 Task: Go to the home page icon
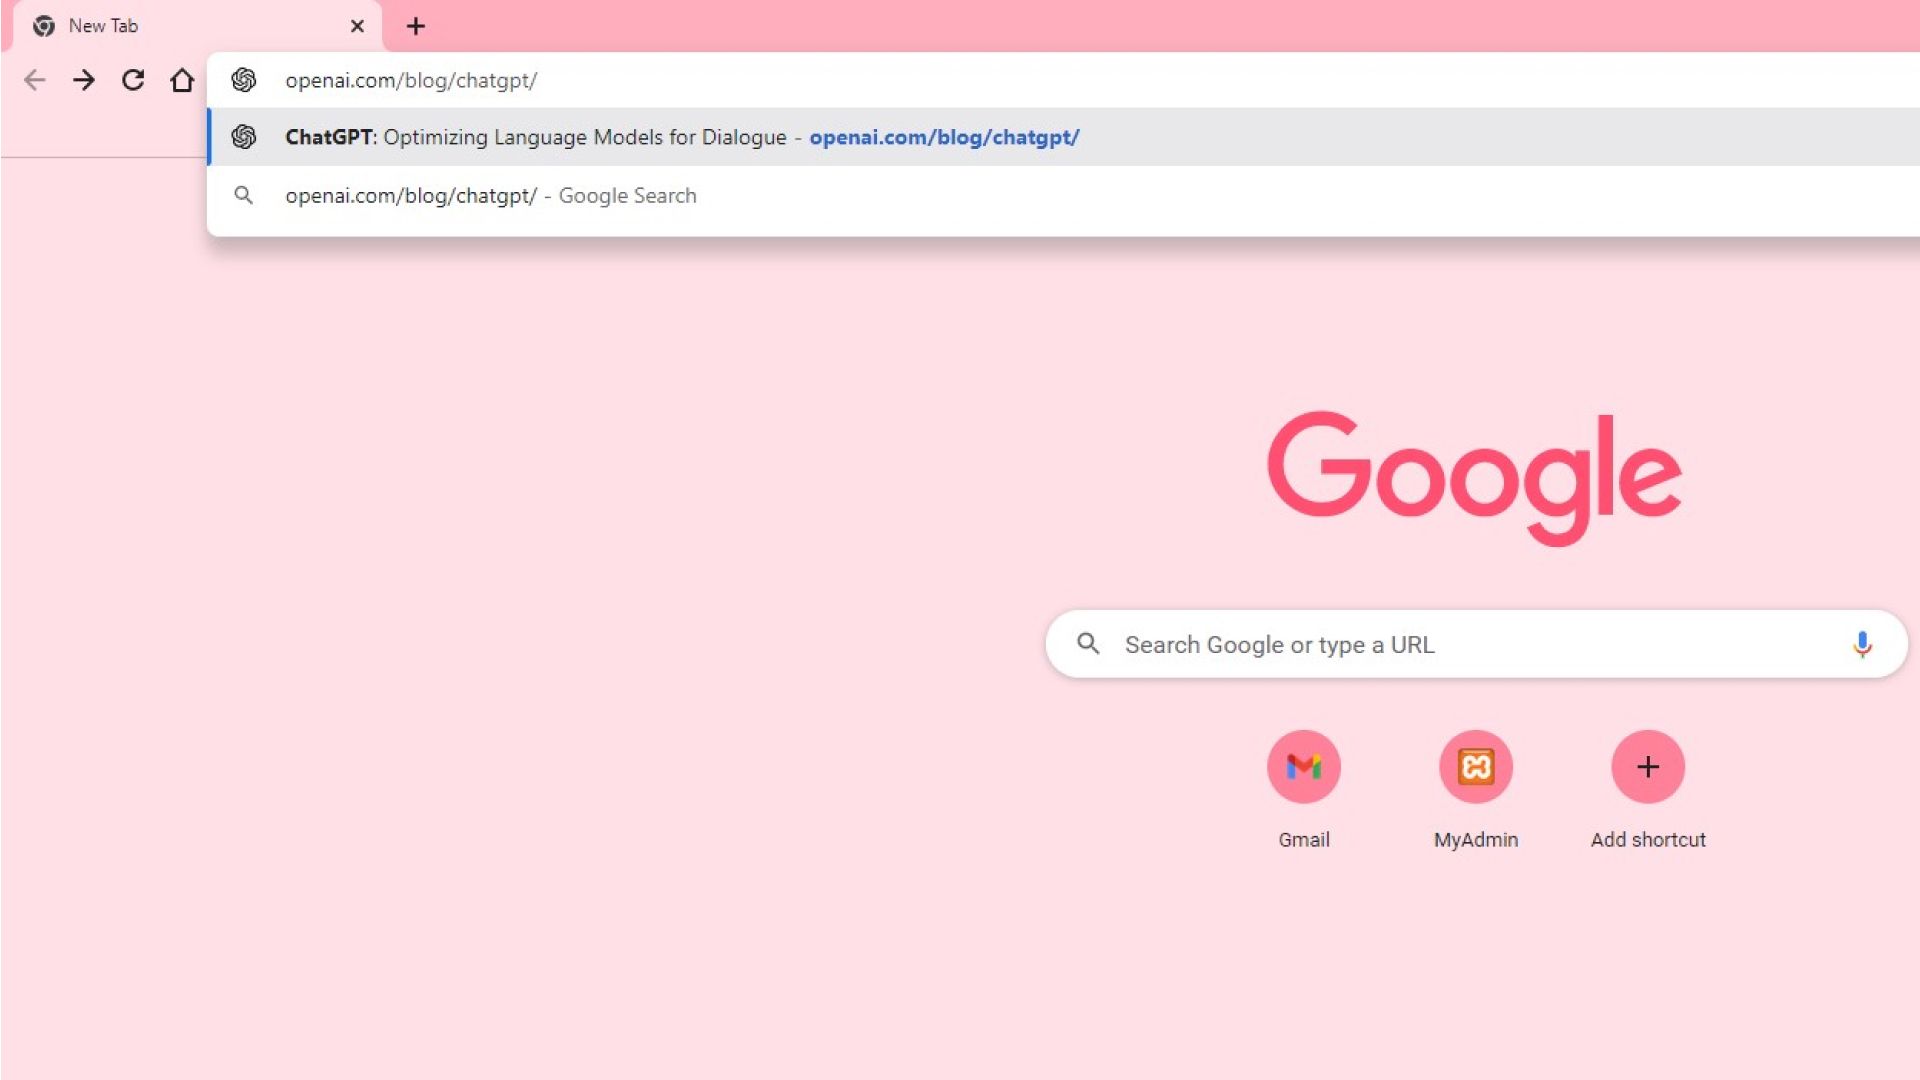[x=182, y=80]
